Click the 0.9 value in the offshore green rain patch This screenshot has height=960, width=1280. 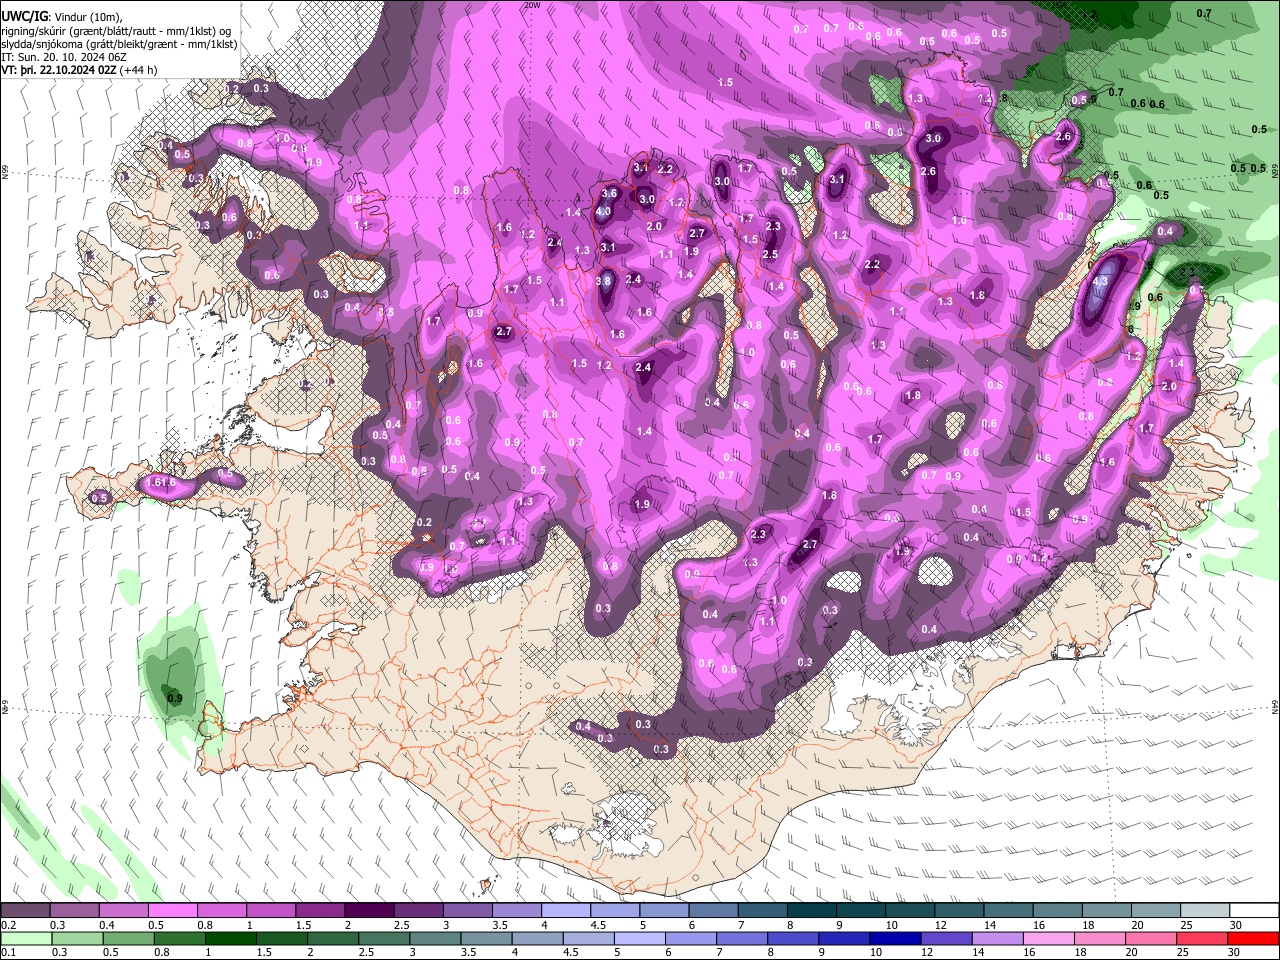point(174,698)
